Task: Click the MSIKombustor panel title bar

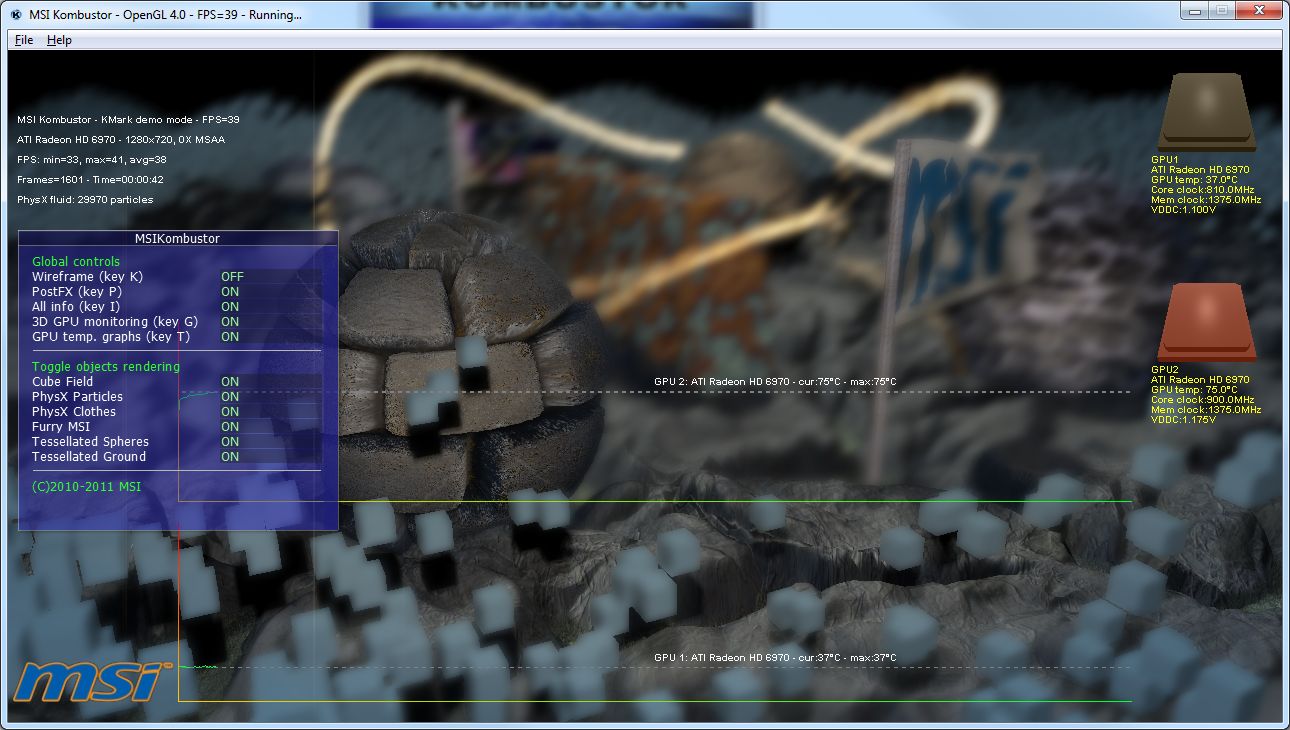Action: coord(178,239)
